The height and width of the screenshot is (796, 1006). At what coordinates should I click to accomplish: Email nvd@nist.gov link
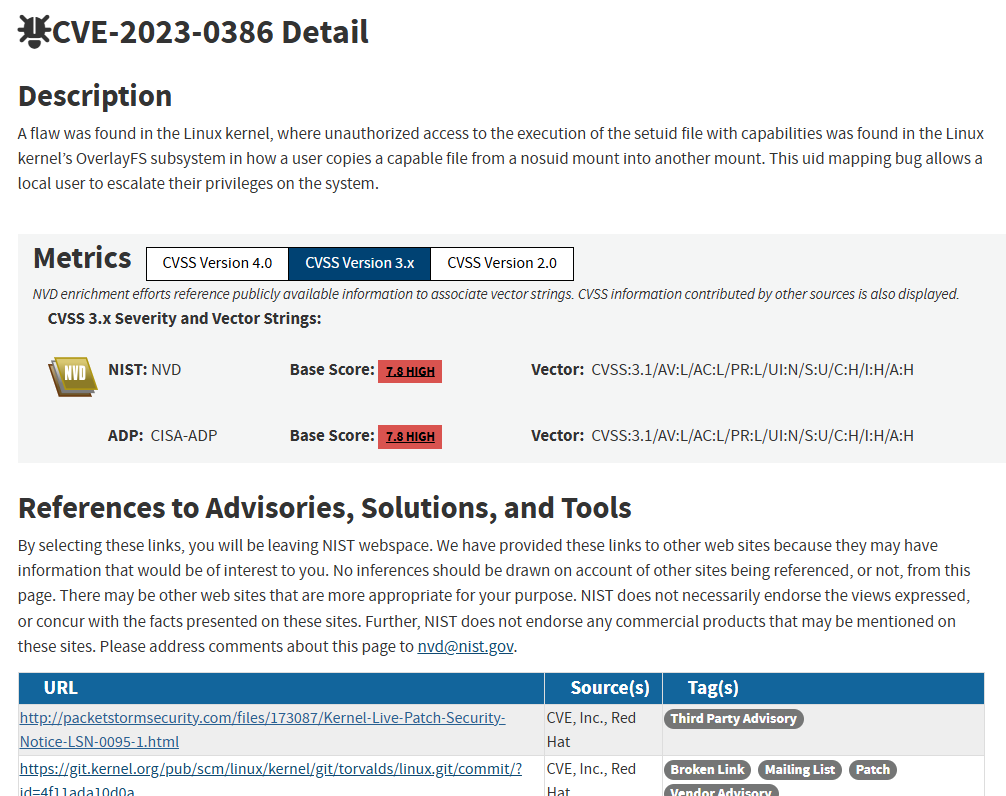465,647
